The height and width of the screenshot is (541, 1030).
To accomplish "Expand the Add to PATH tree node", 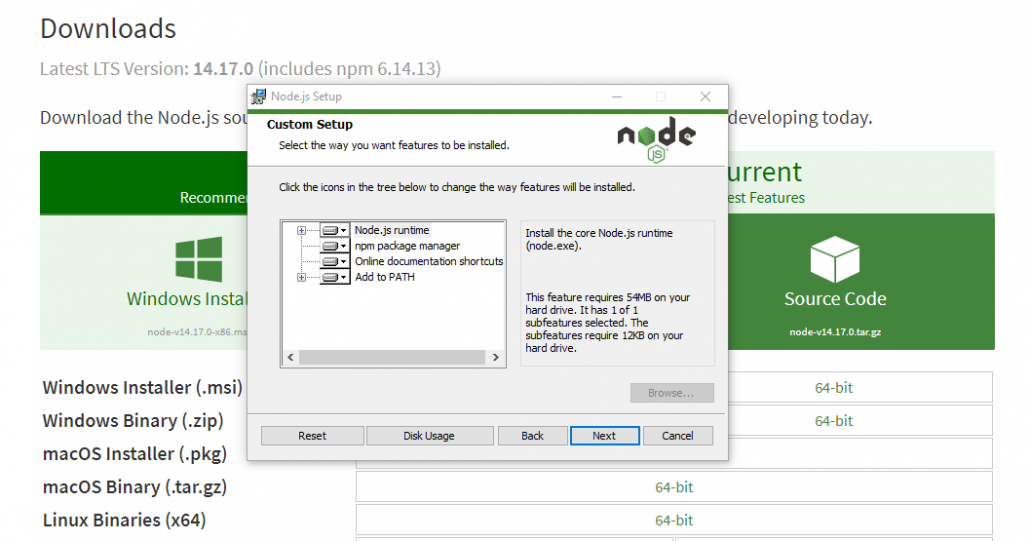I will click(302, 278).
